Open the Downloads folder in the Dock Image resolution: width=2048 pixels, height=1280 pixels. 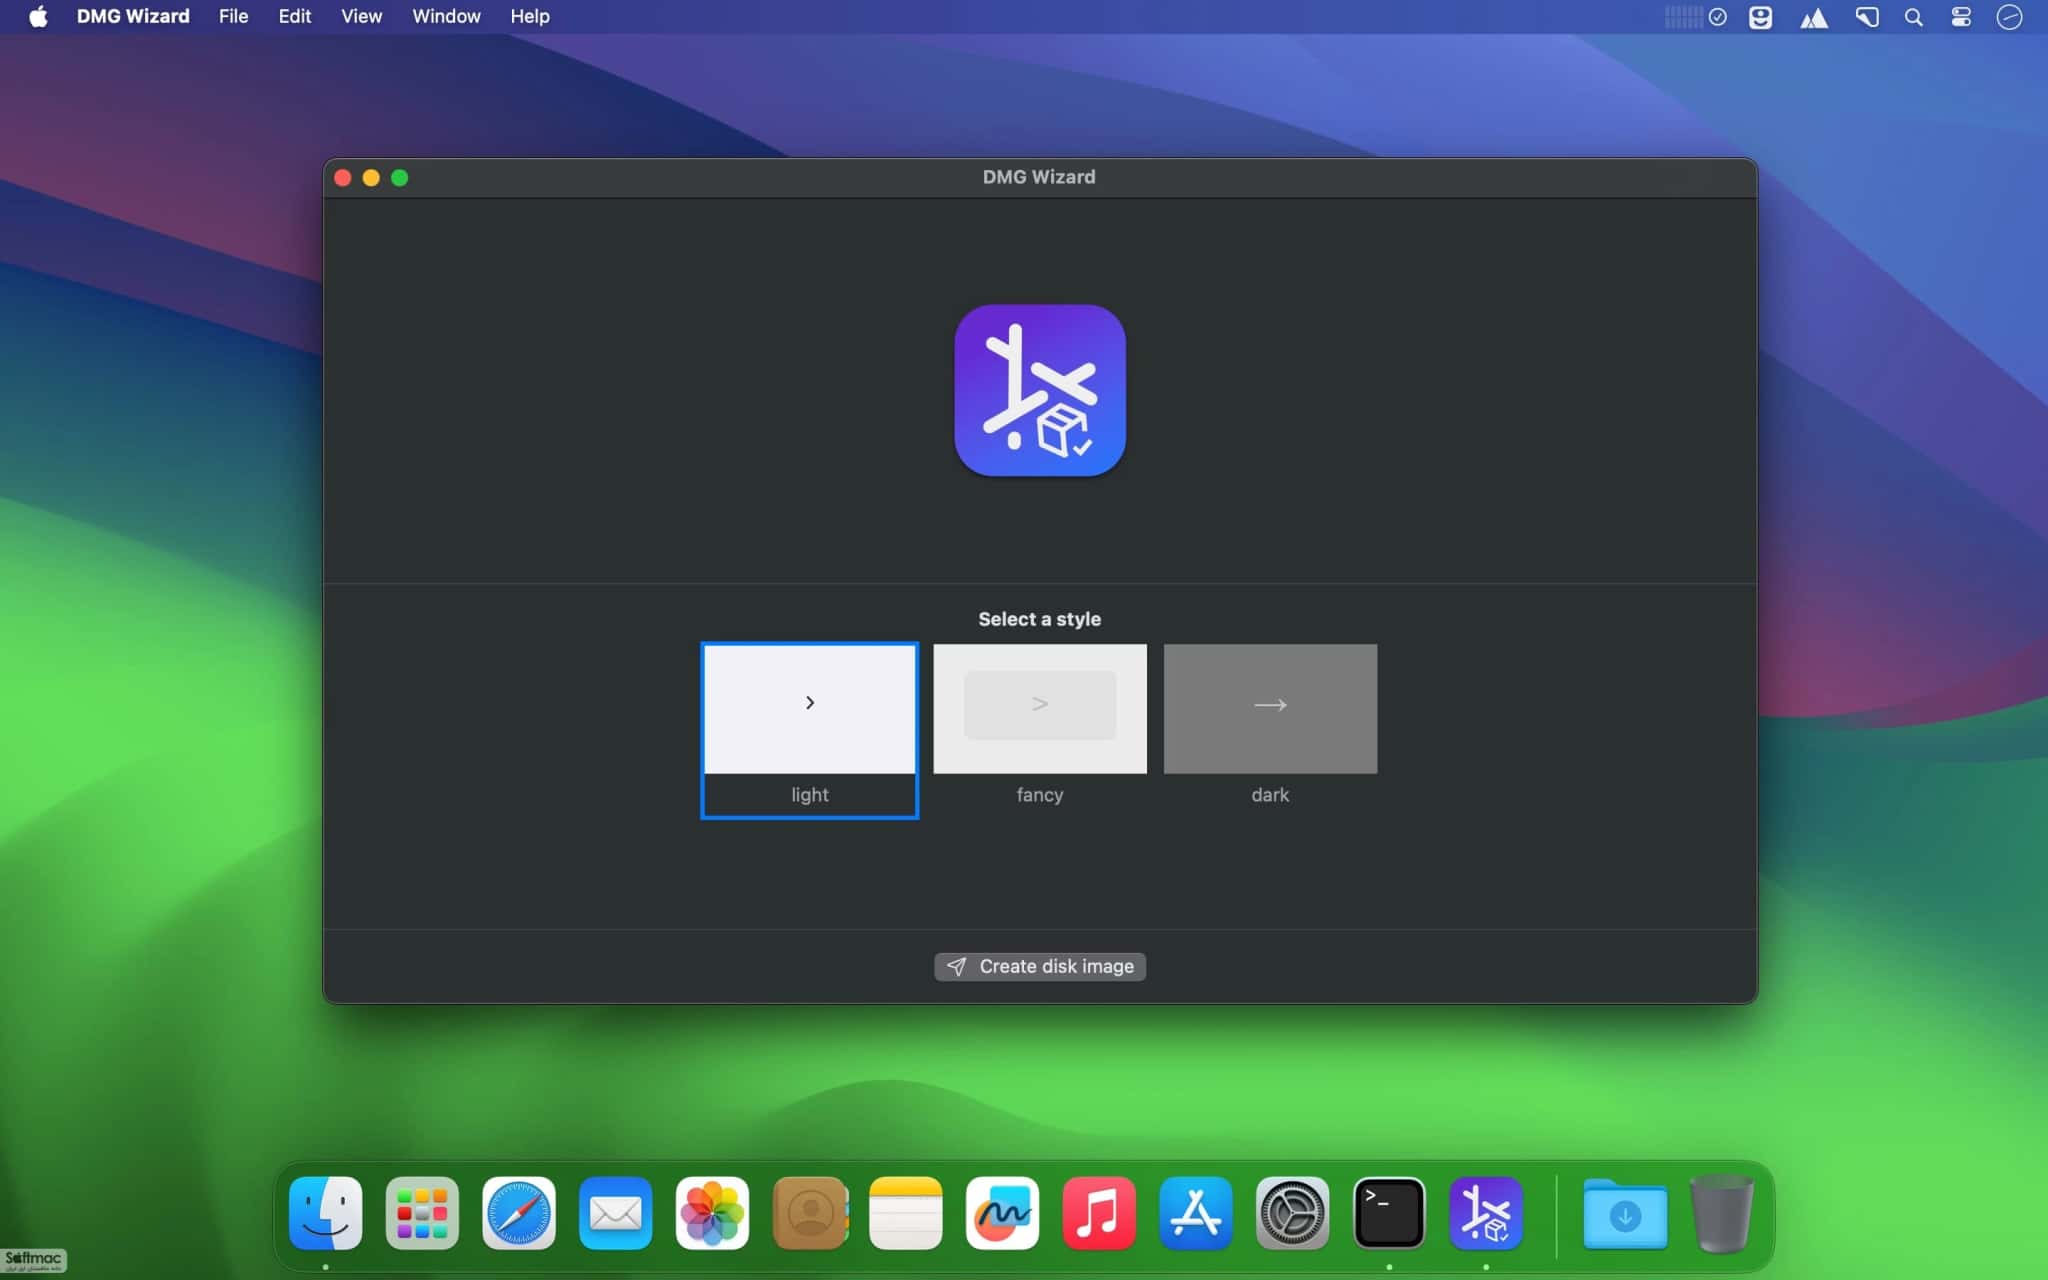click(1625, 1213)
